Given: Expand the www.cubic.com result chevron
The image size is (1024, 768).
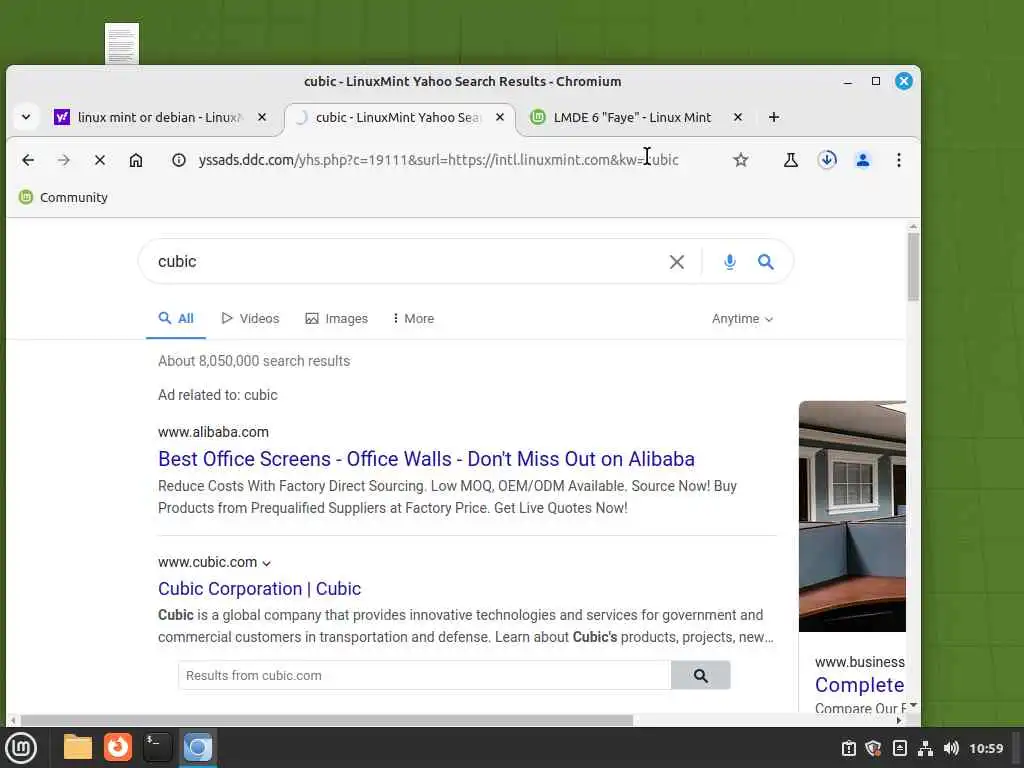Looking at the screenshot, I should coord(266,563).
